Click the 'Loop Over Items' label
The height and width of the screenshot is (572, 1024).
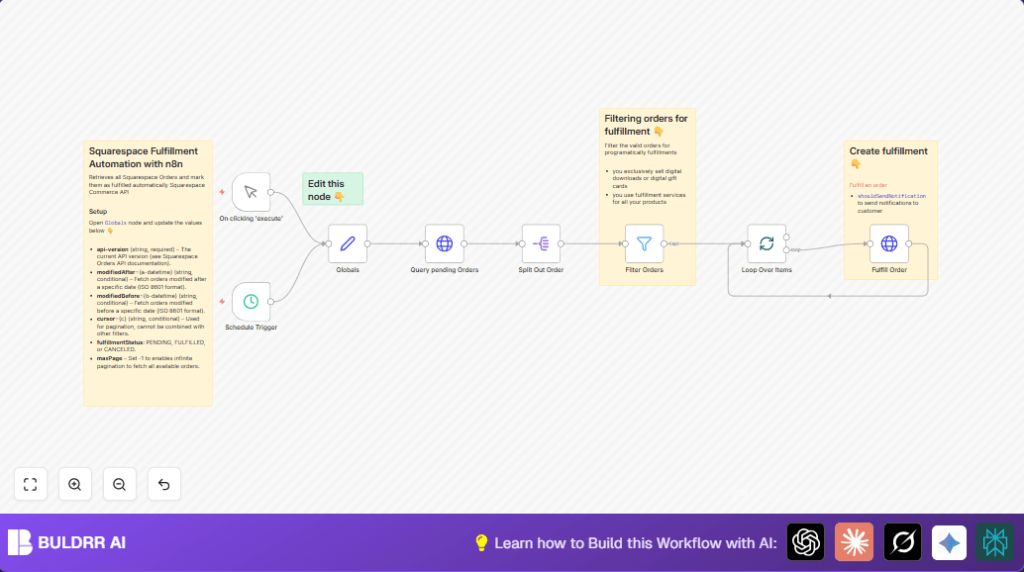click(767, 270)
